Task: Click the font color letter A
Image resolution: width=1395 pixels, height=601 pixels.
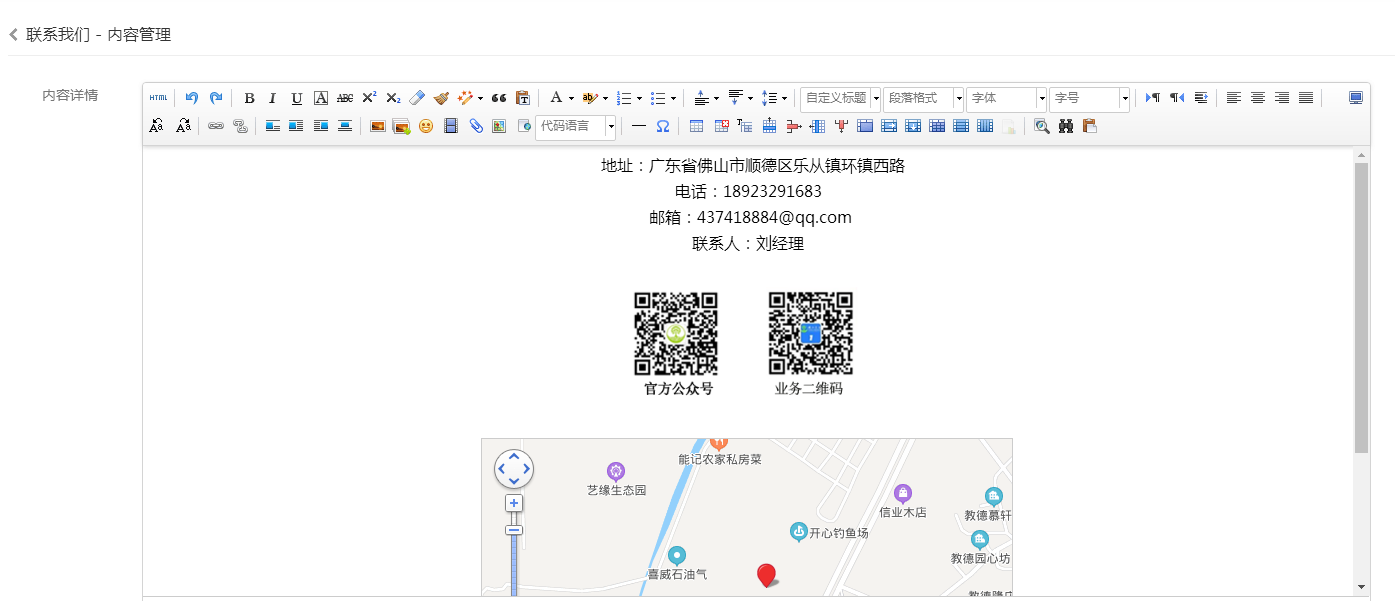Action: click(x=555, y=98)
